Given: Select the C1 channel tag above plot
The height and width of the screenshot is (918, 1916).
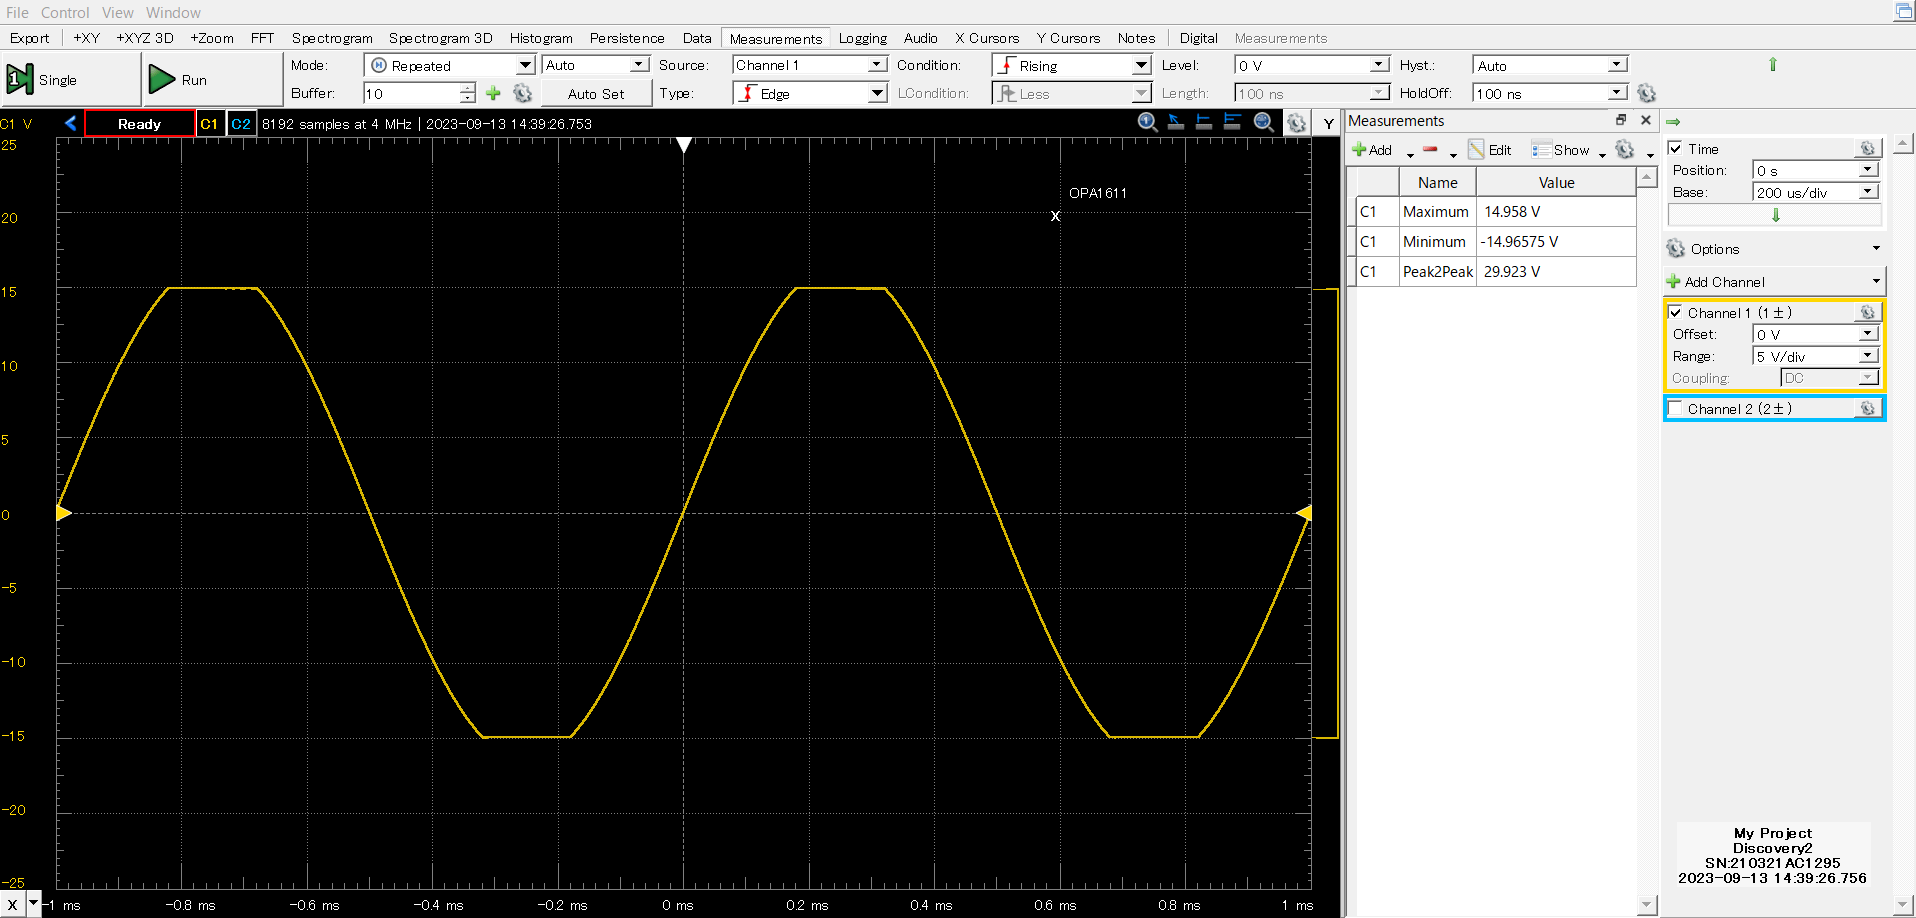Looking at the screenshot, I should click(209, 124).
